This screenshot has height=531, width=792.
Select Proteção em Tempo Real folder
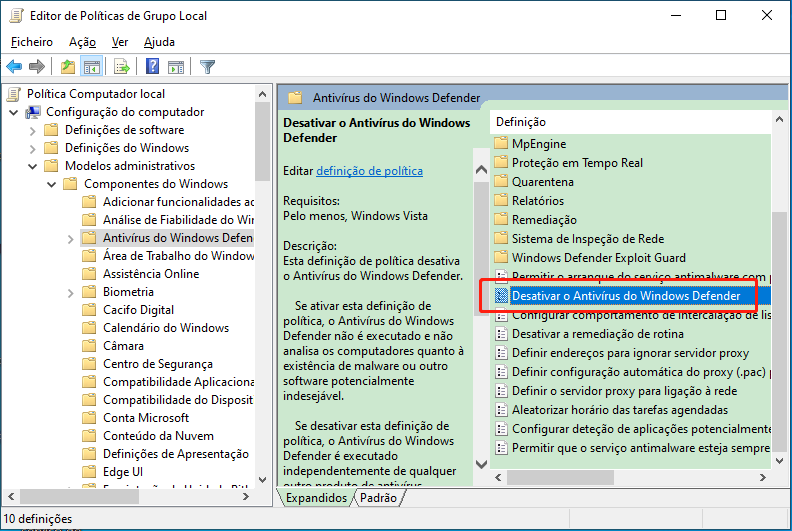pos(577,163)
